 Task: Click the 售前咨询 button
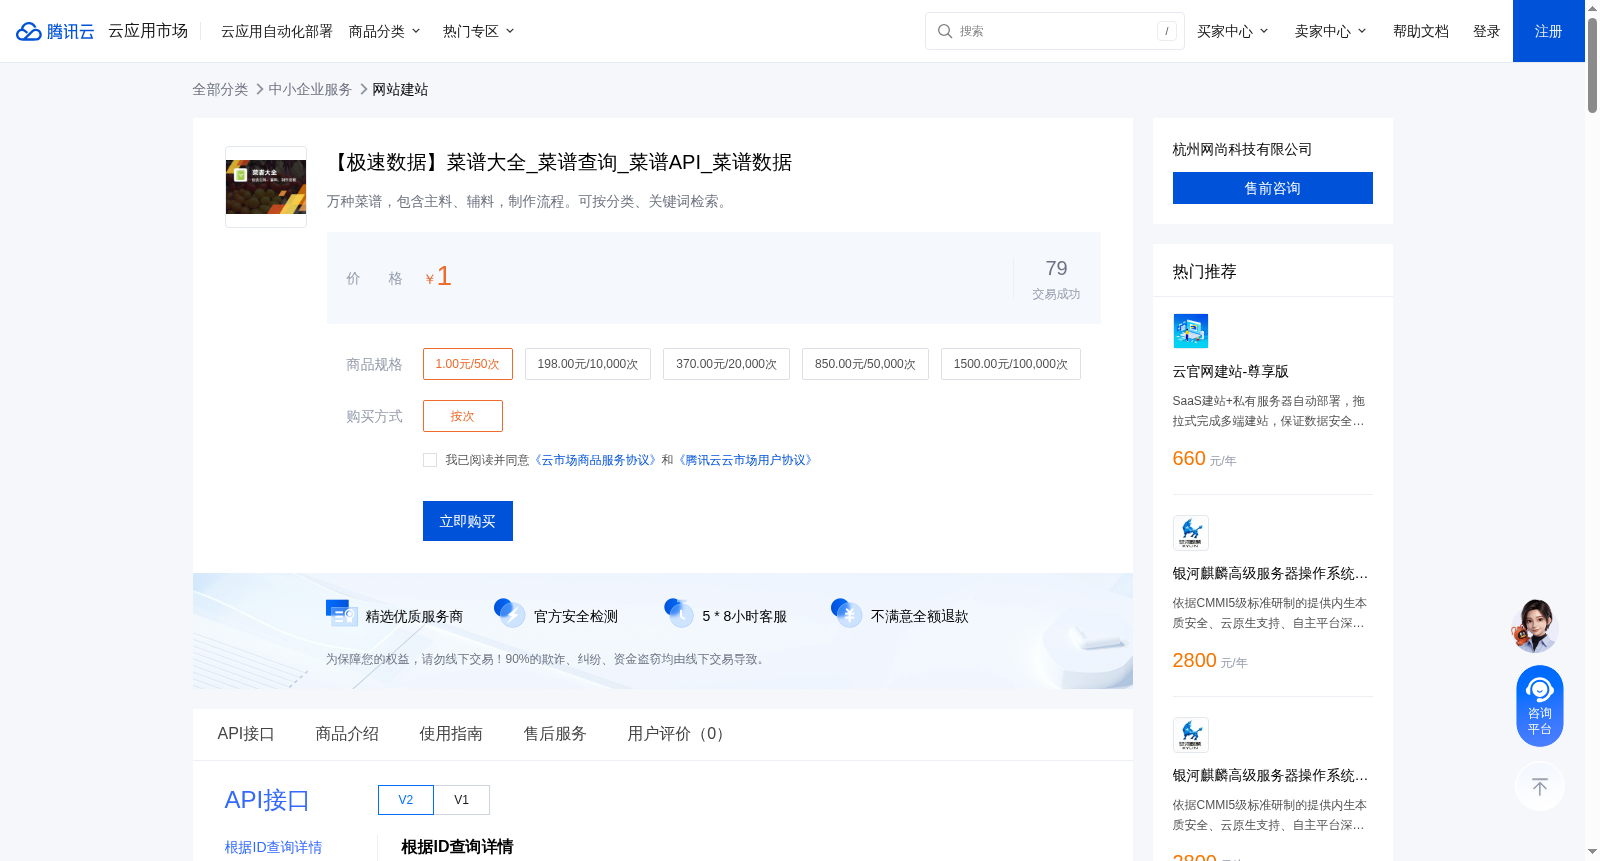1273,188
